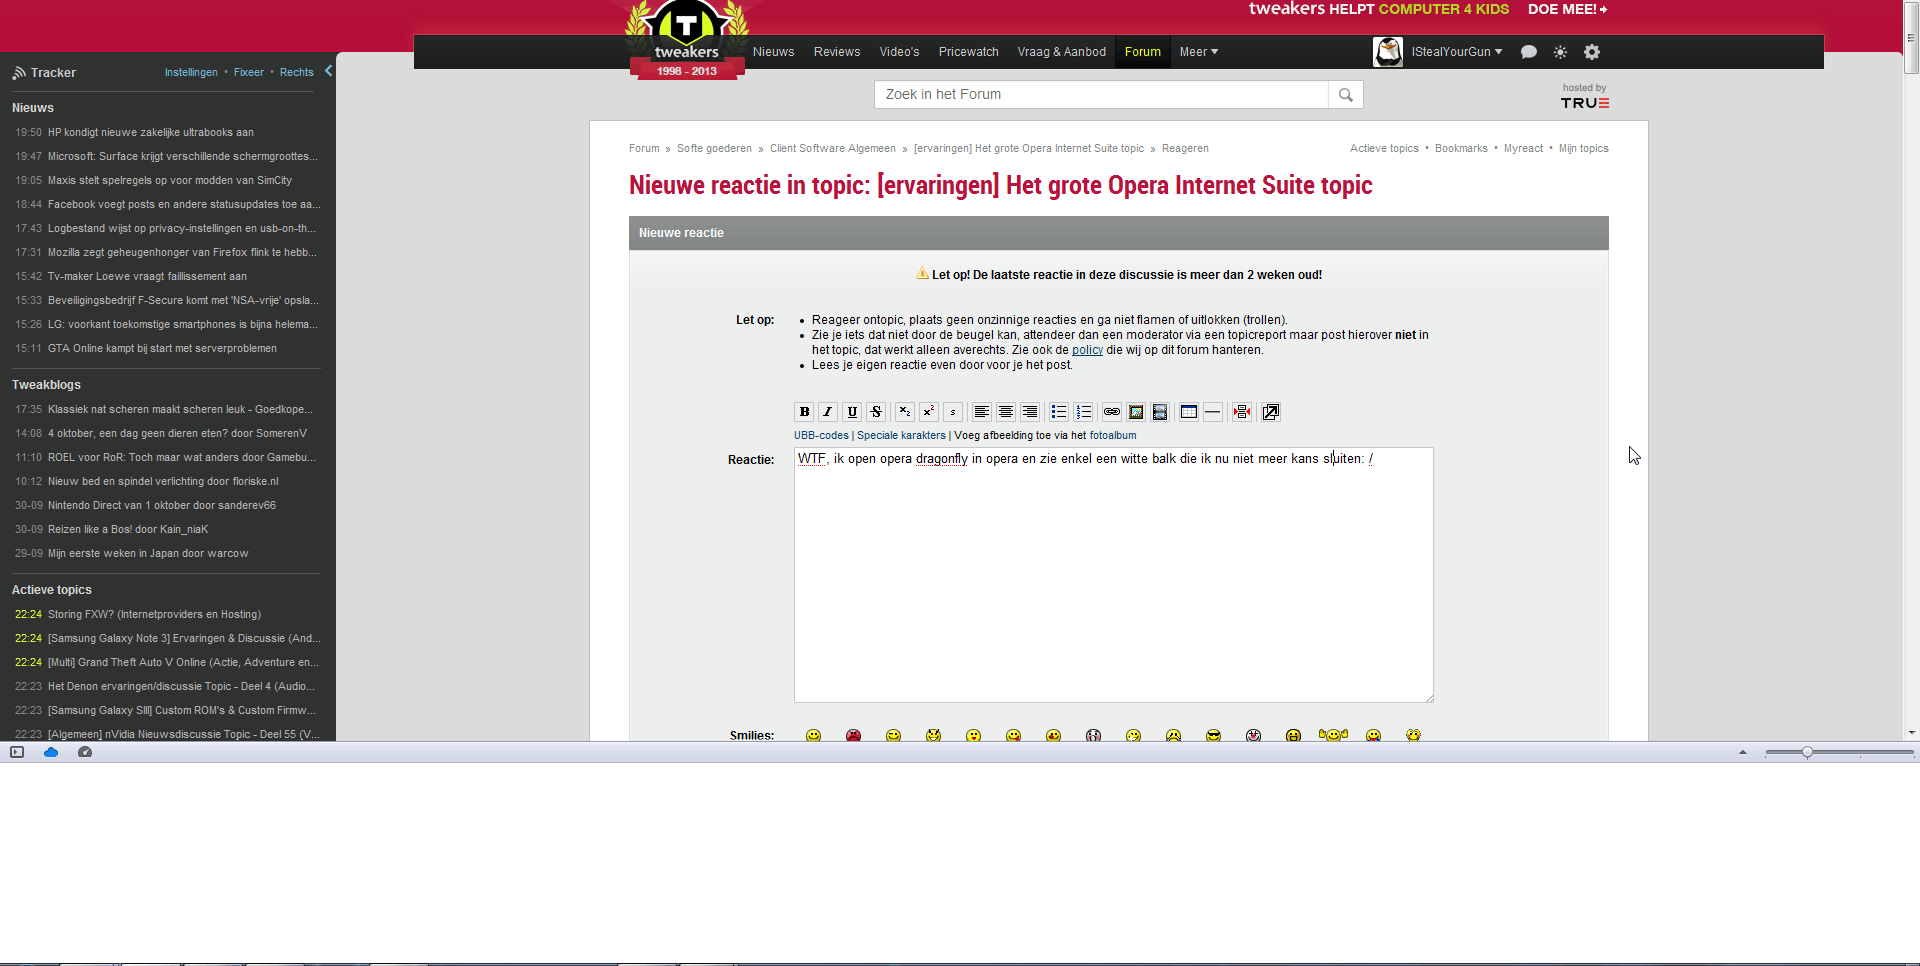Click inside the Reactie text area

coord(1113,575)
